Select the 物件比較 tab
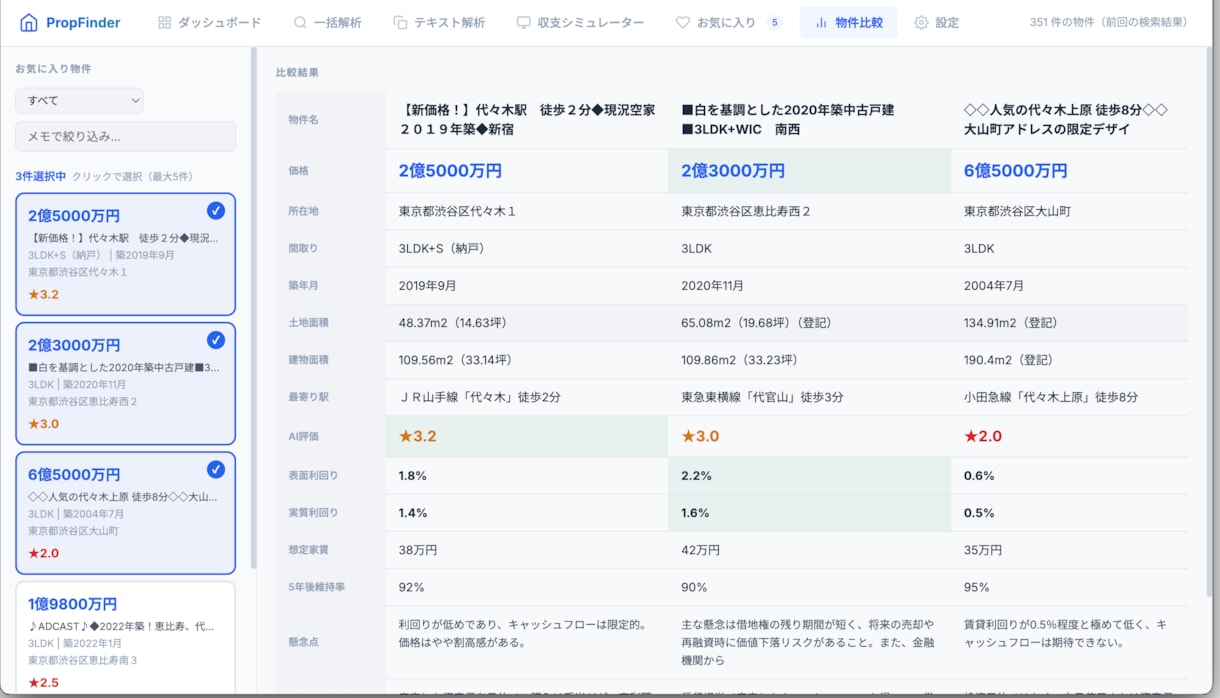 (848, 22)
